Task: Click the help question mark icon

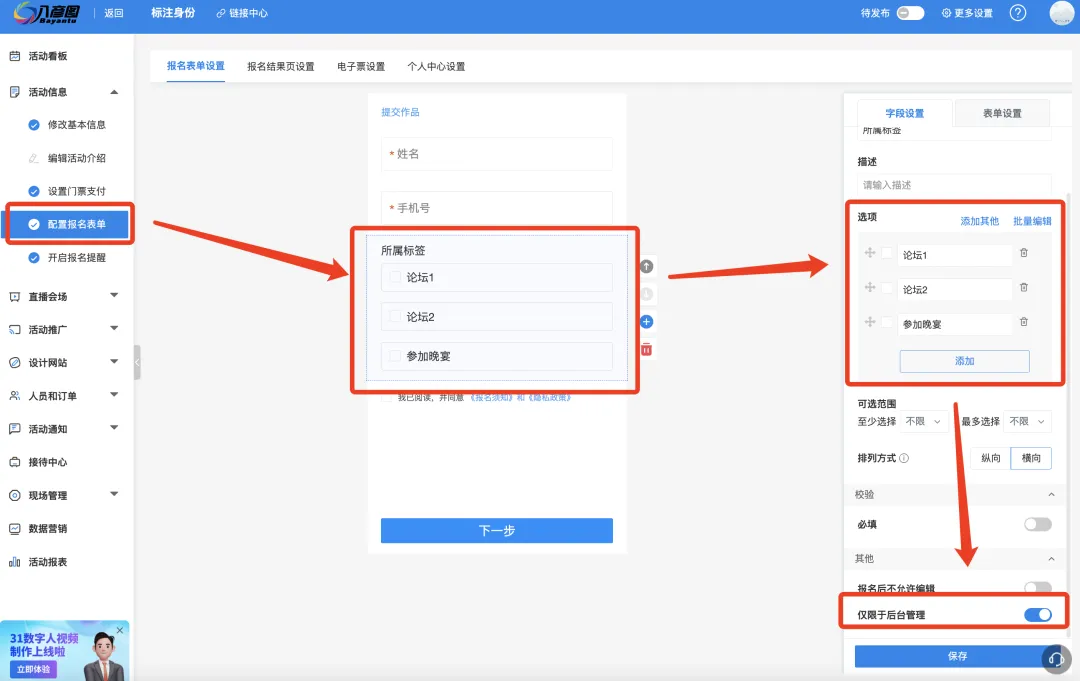Action: pos(1017,13)
